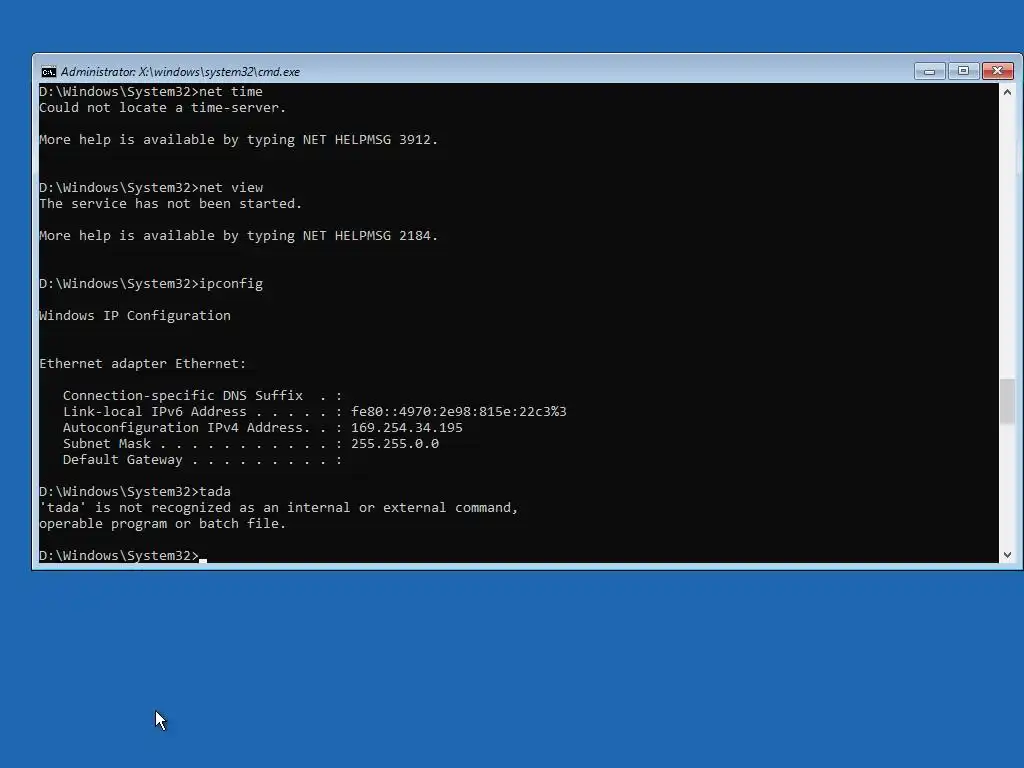
Task: Click the vertical scrollbar thumb
Action: (x=1007, y=401)
